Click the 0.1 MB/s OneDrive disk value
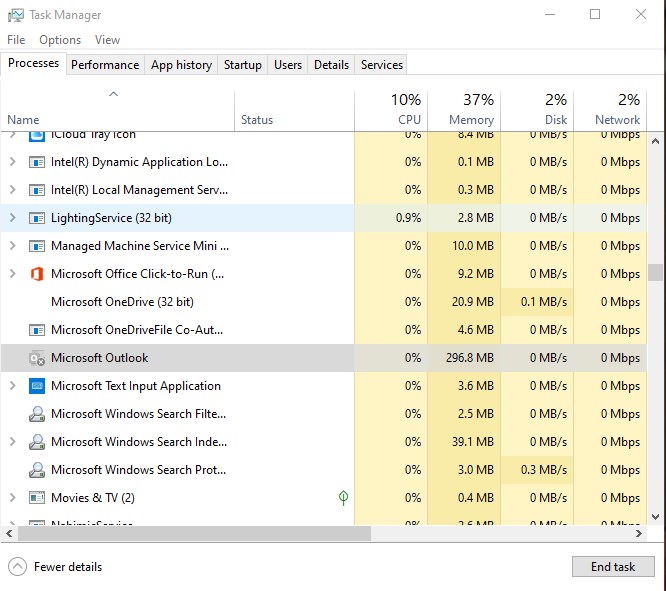 [x=544, y=302]
